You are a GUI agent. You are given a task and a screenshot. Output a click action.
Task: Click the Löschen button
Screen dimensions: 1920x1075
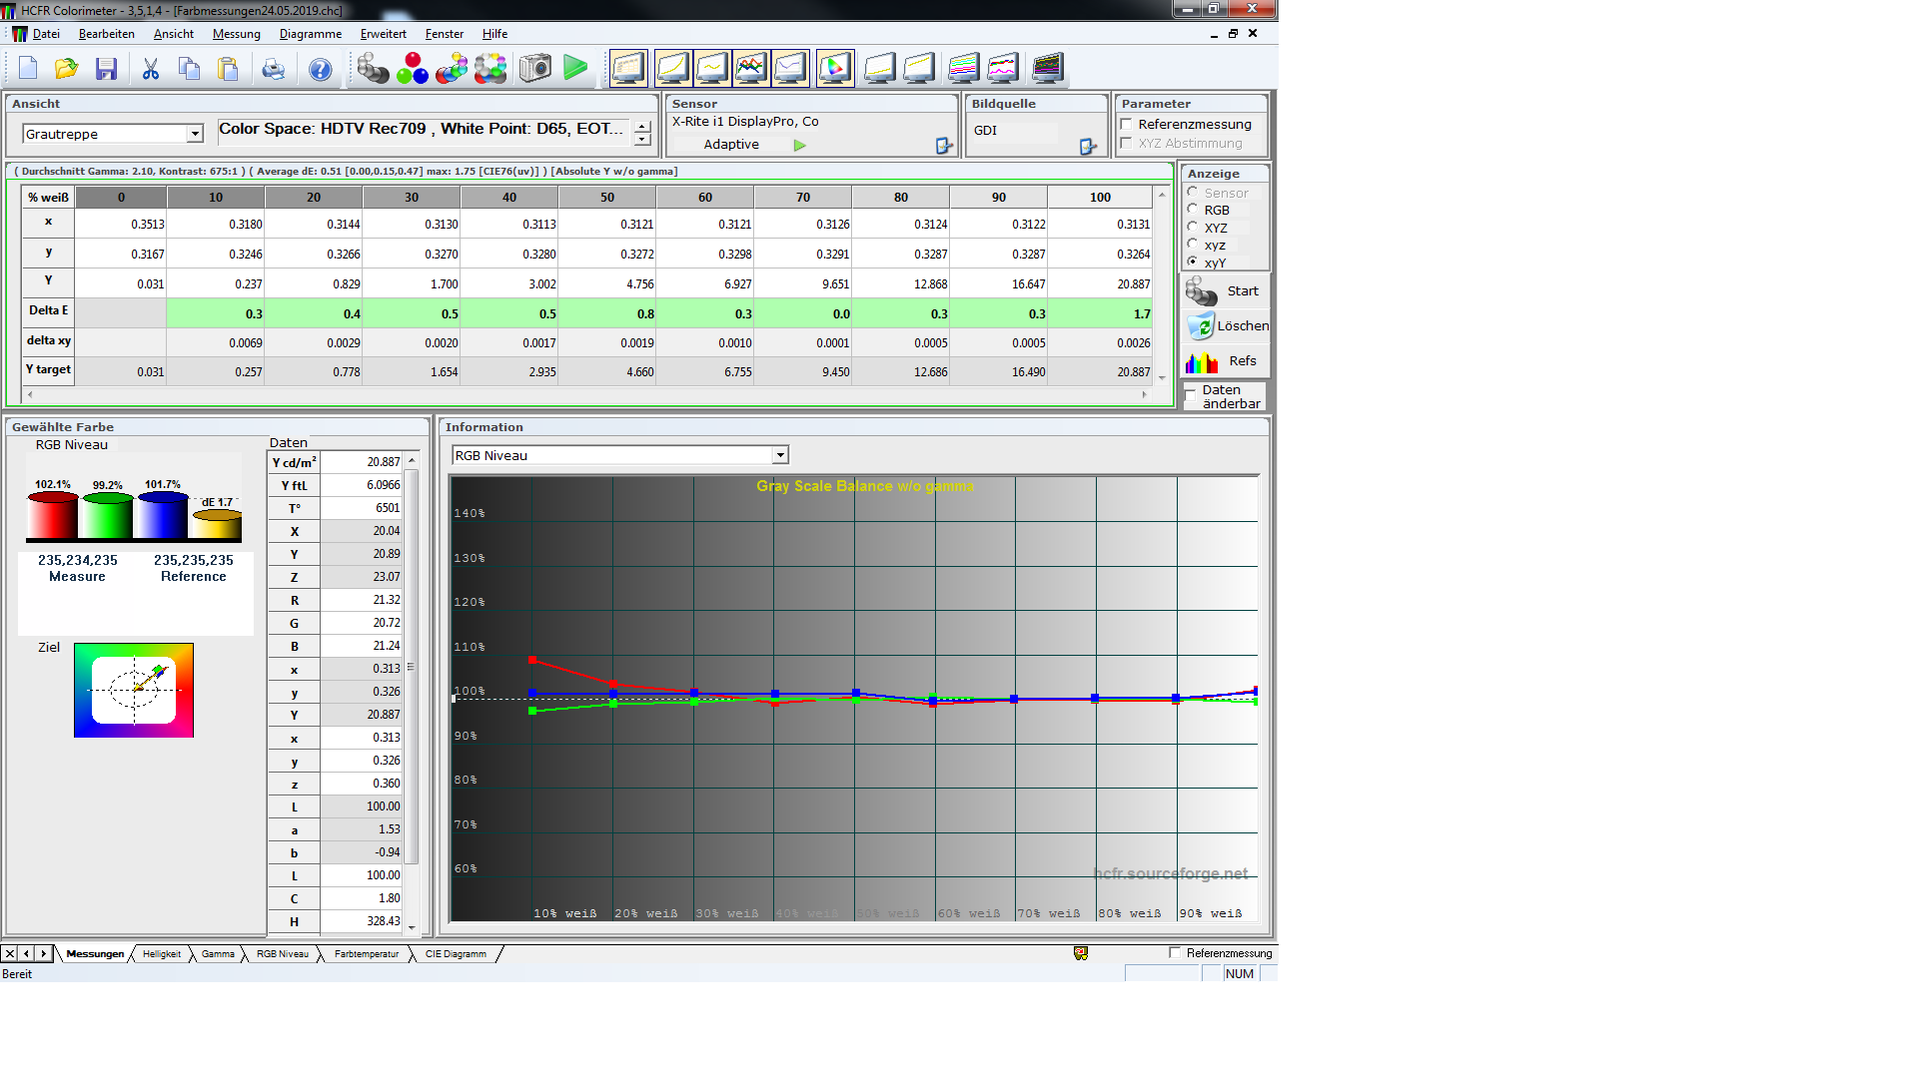[x=1226, y=326]
